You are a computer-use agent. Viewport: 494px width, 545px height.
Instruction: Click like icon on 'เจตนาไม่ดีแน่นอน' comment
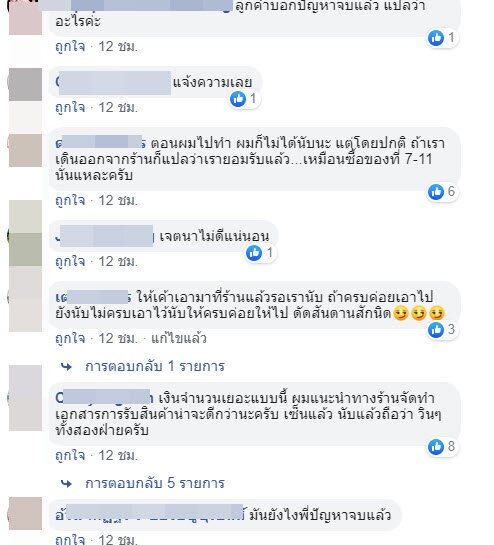click(254, 253)
